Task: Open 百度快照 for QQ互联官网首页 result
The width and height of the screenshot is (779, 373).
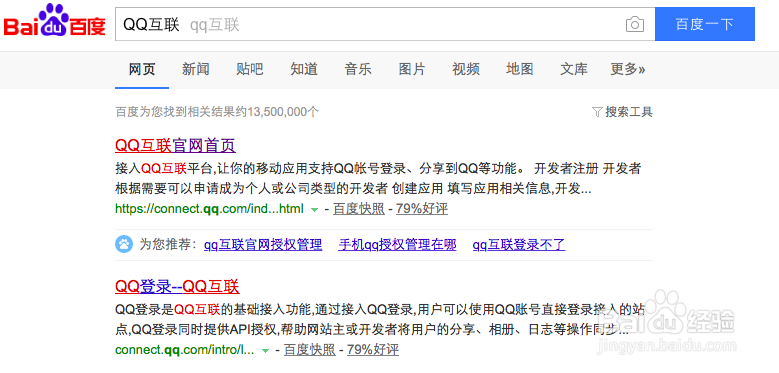Action: click(359, 209)
